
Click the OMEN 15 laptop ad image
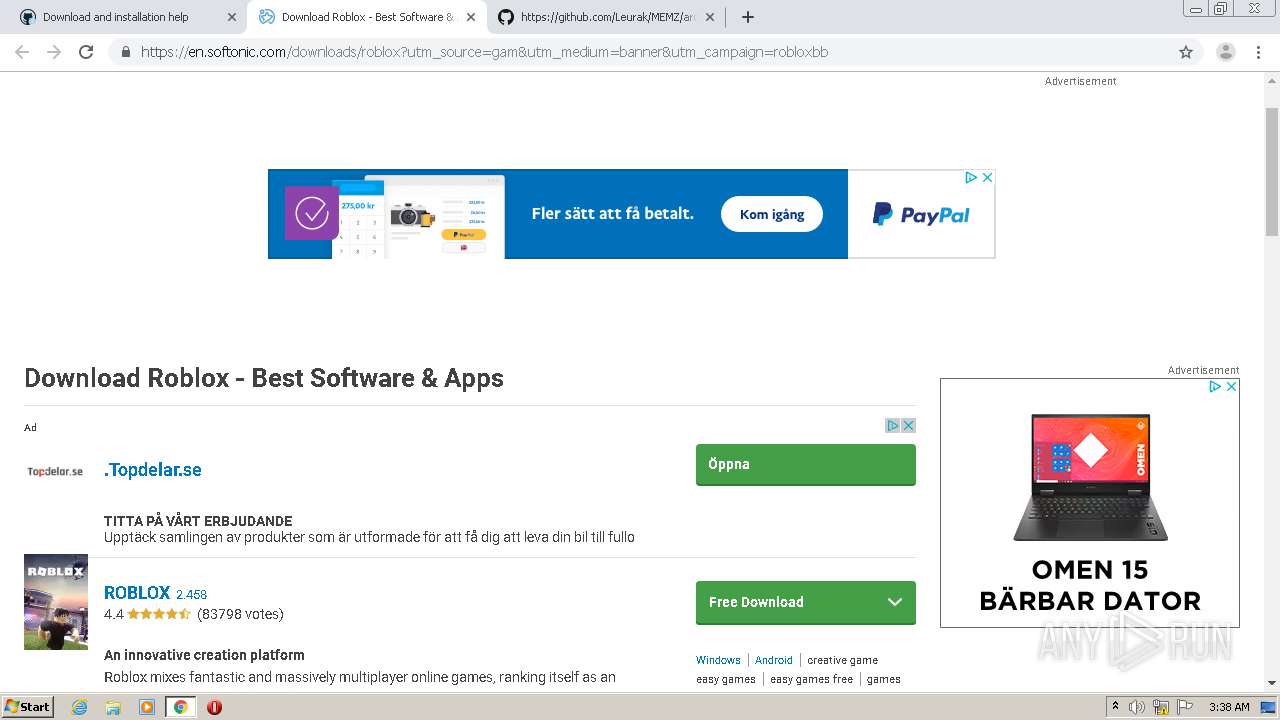click(x=1090, y=478)
